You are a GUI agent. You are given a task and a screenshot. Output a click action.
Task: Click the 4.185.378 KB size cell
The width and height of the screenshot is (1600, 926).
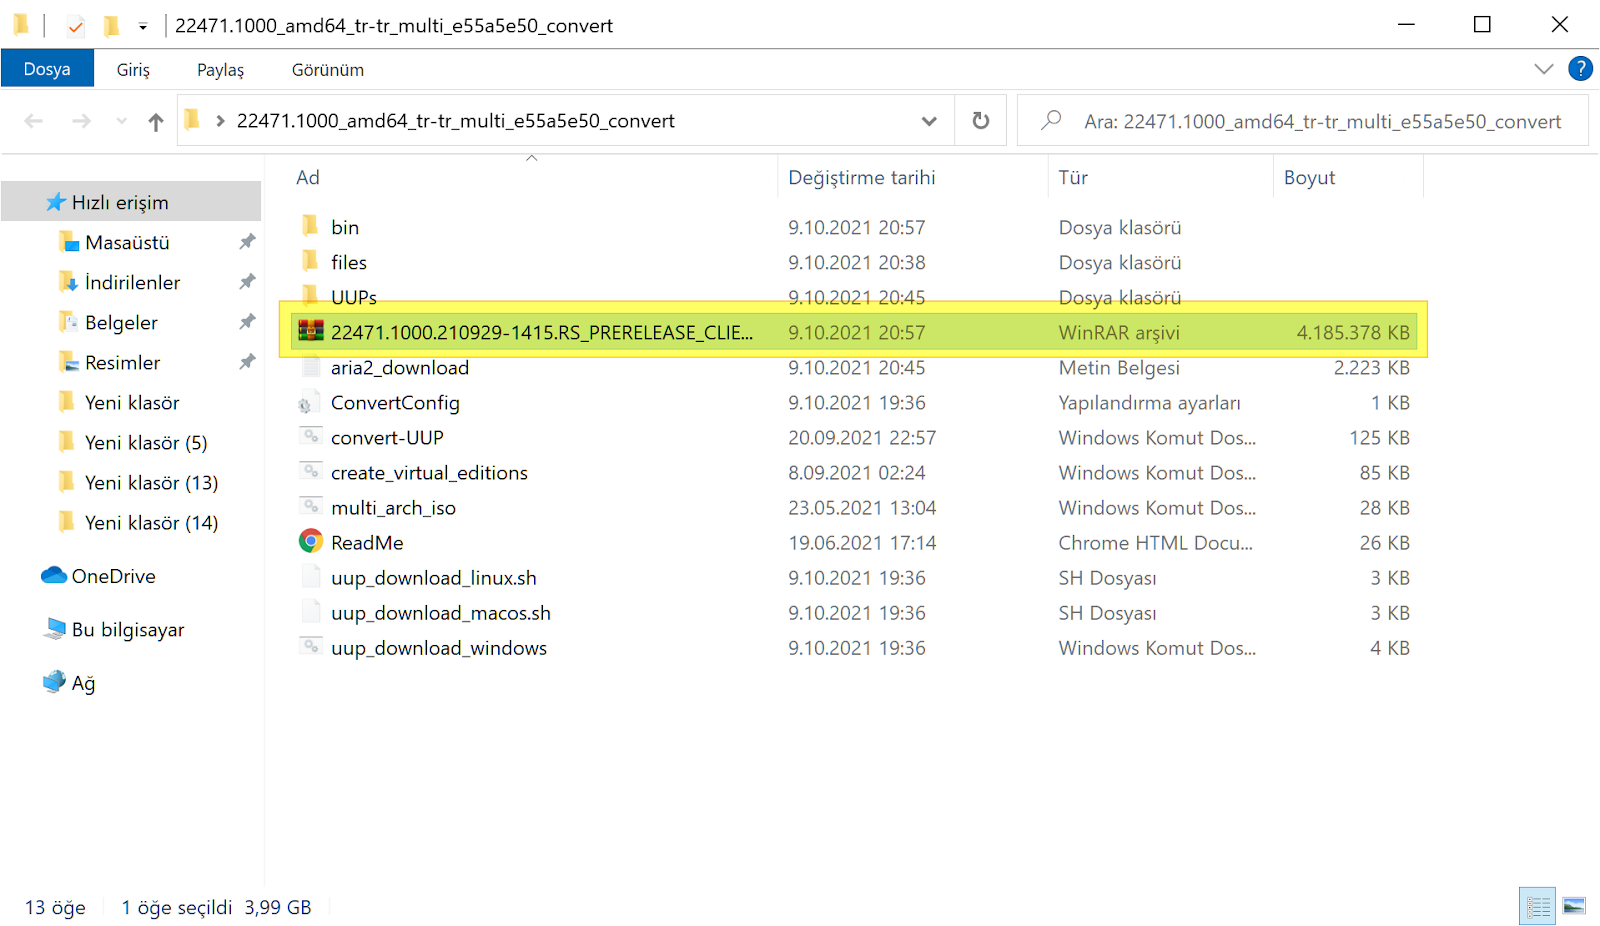[1353, 332]
